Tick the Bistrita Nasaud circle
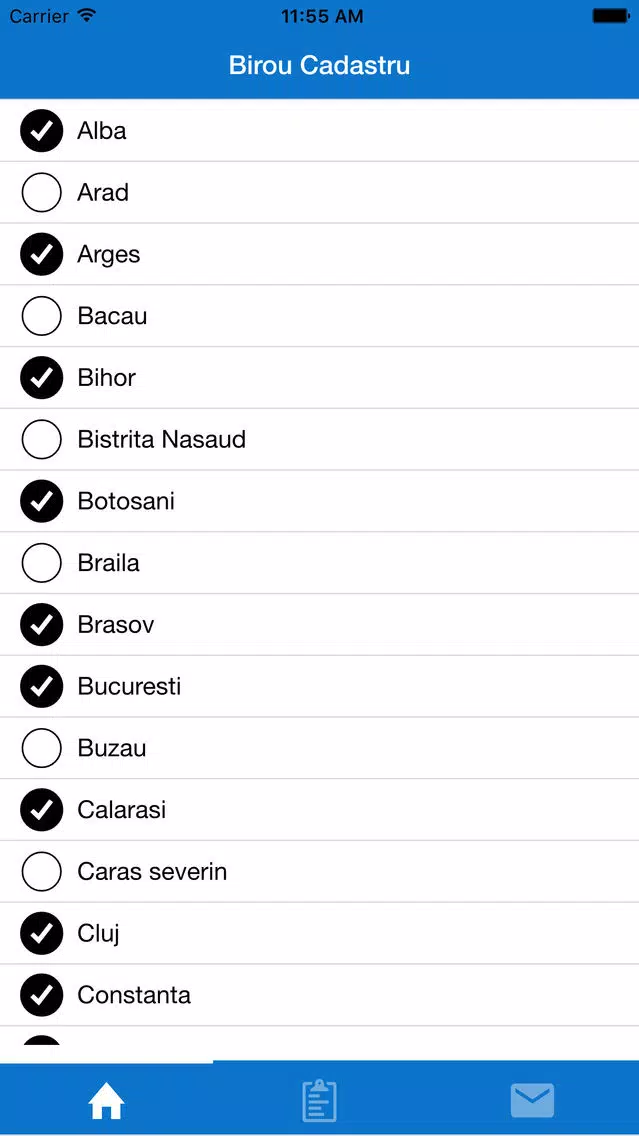Screen dimensions: 639x1136 41,439
